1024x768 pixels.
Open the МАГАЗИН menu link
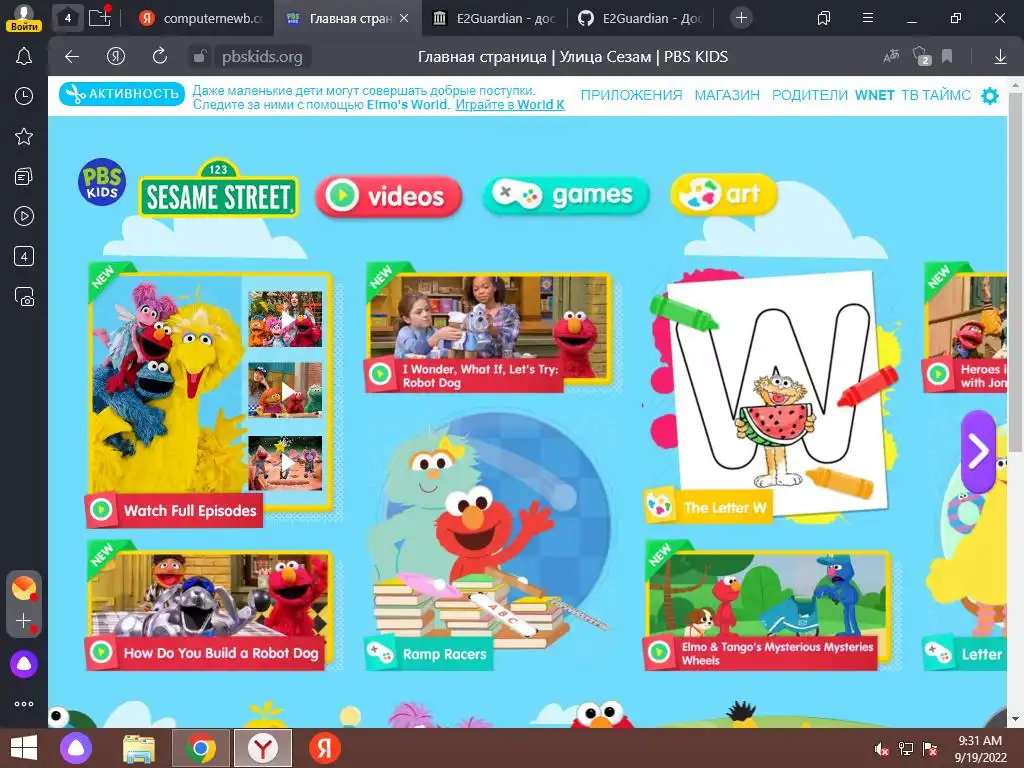pos(727,95)
